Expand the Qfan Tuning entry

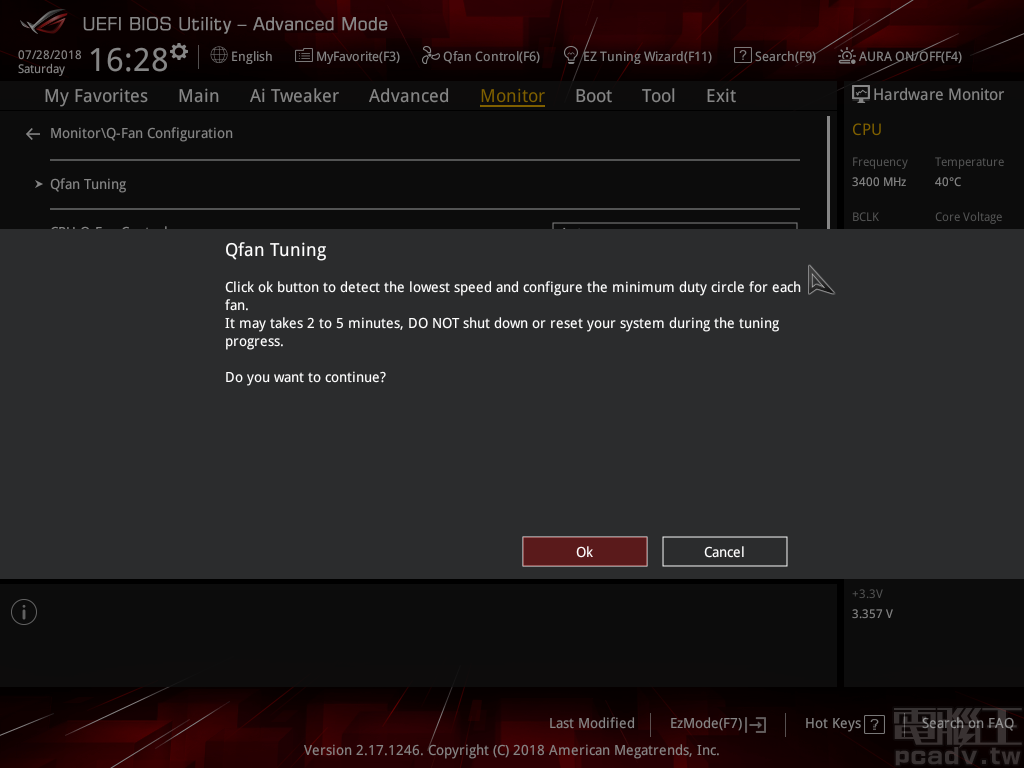(x=88, y=184)
